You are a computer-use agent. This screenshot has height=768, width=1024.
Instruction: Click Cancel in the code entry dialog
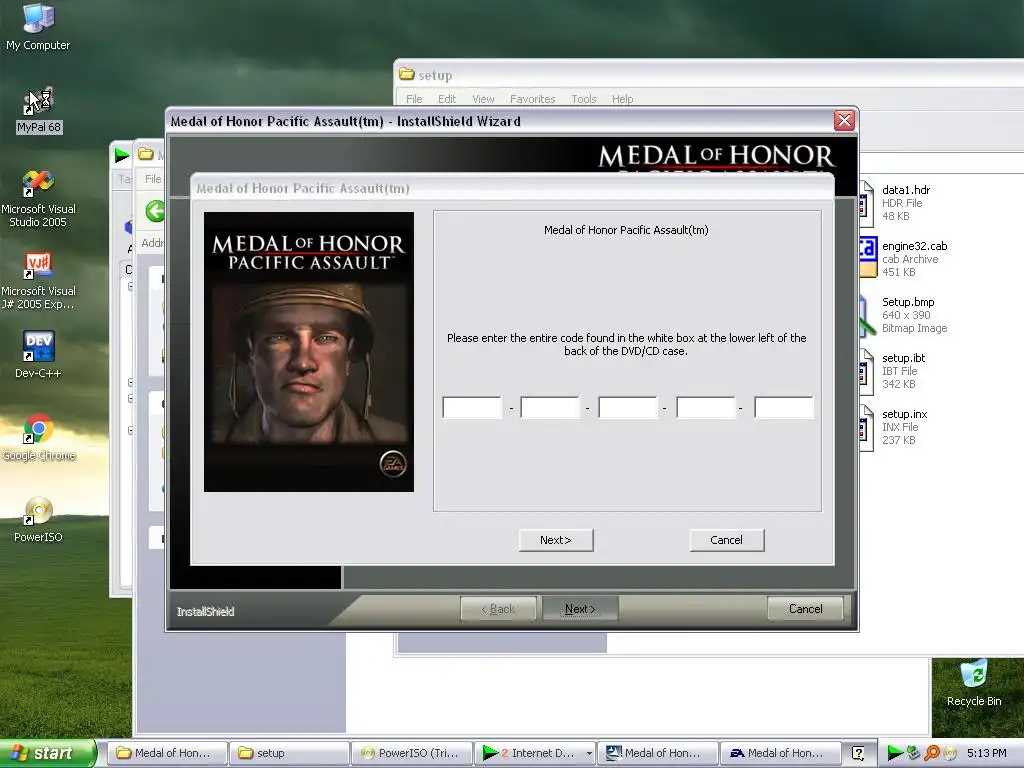726,540
